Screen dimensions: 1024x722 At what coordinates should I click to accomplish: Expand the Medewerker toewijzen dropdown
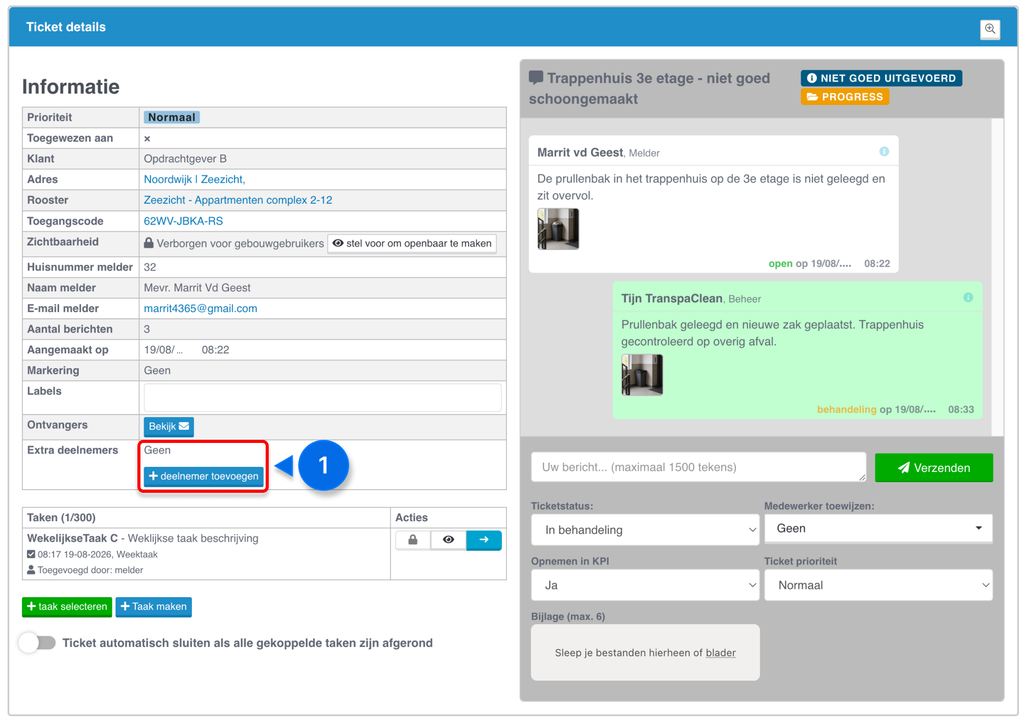[x=878, y=528]
